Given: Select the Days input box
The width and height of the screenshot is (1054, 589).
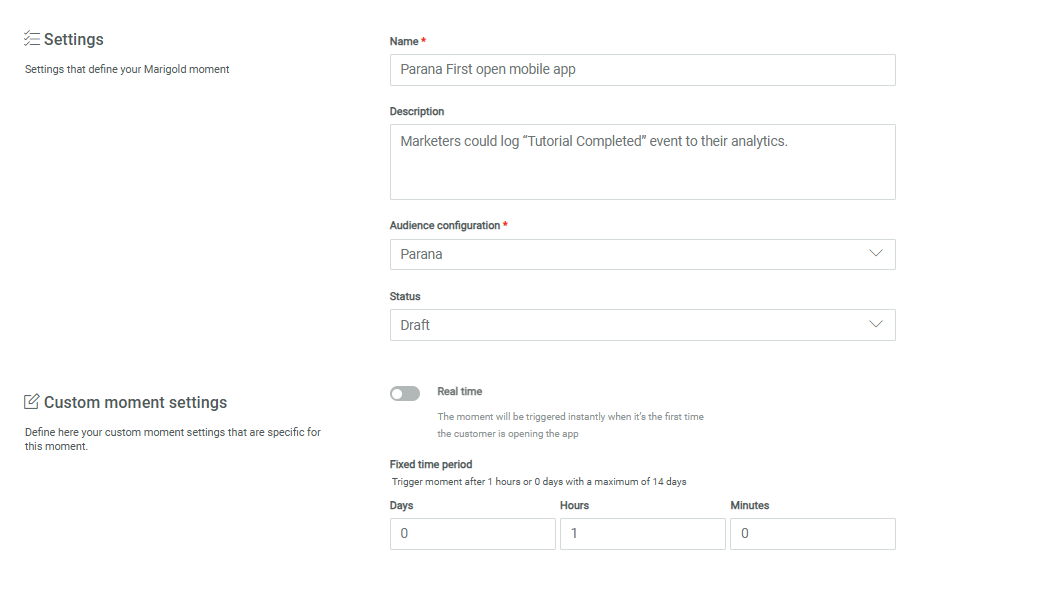Looking at the screenshot, I should (x=472, y=534).
